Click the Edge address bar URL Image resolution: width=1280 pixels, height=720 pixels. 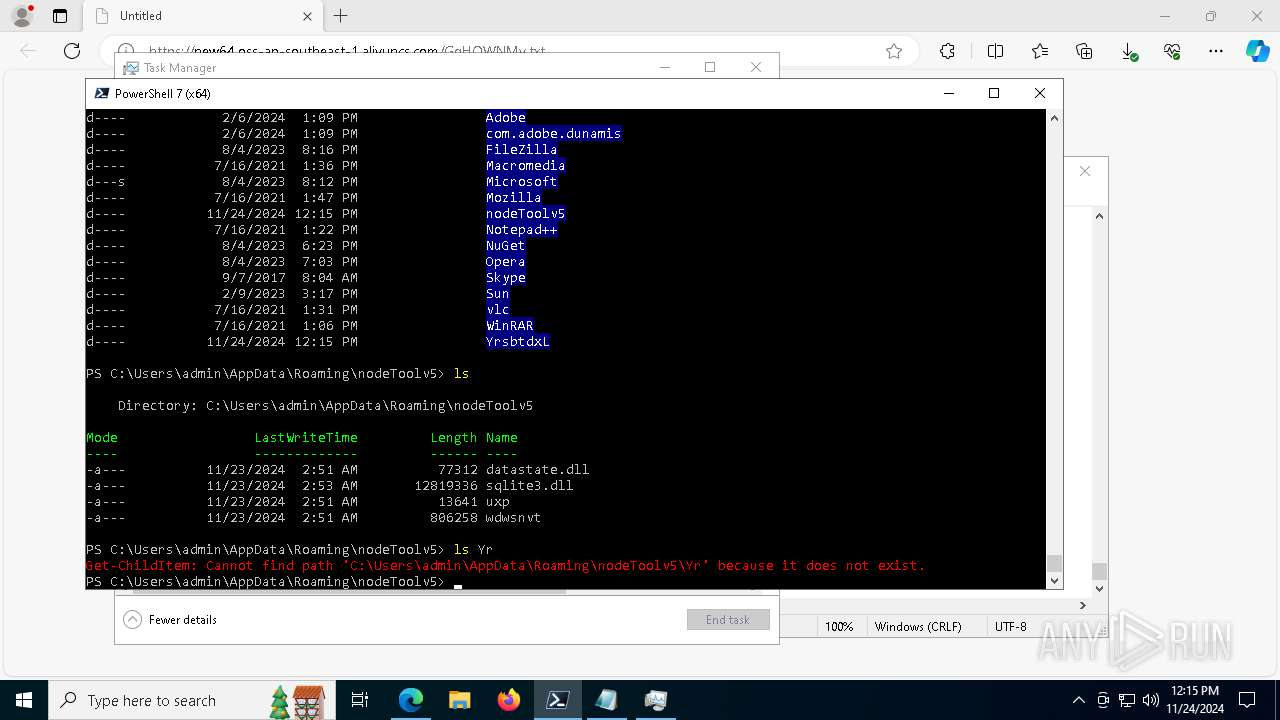coord(348,51)
